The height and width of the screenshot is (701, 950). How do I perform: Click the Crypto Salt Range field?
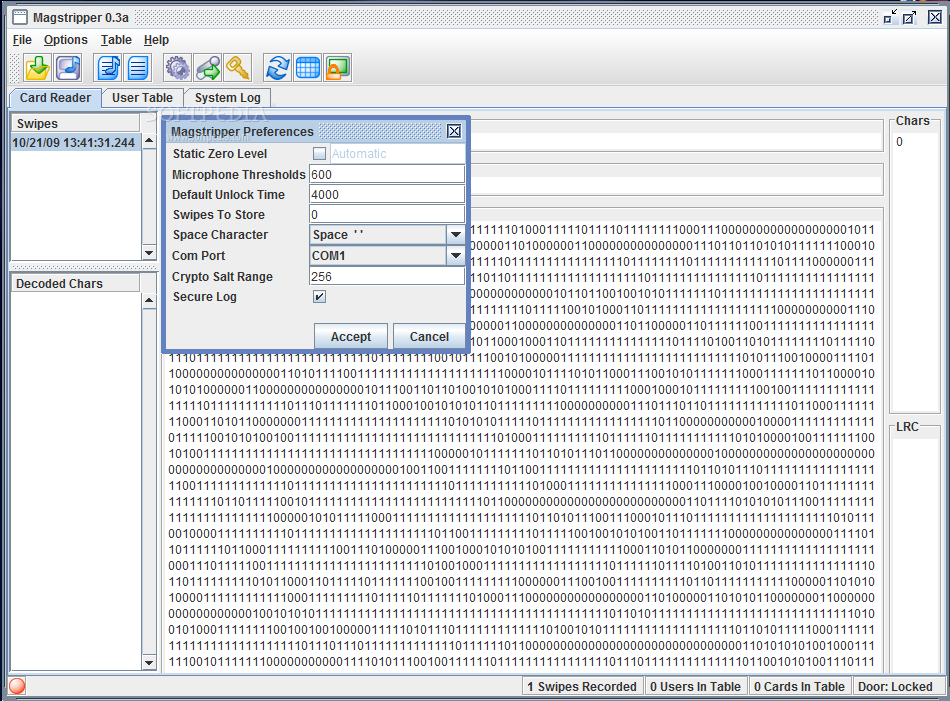387,276
